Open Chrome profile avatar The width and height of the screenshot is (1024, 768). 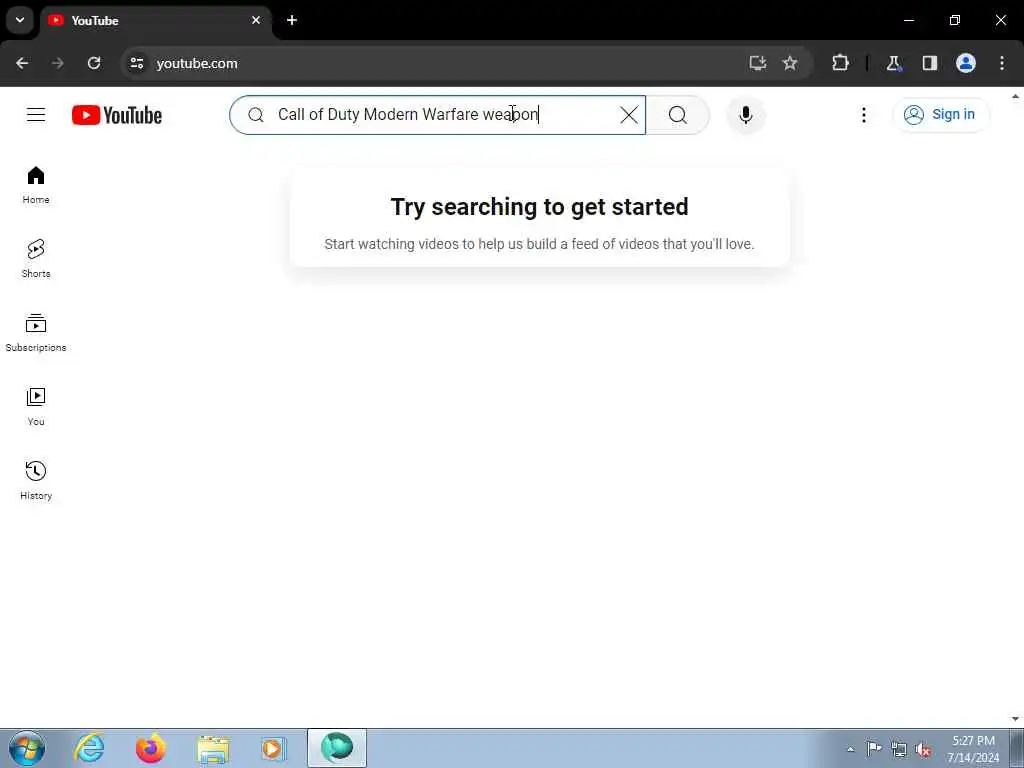pos(966,63)
